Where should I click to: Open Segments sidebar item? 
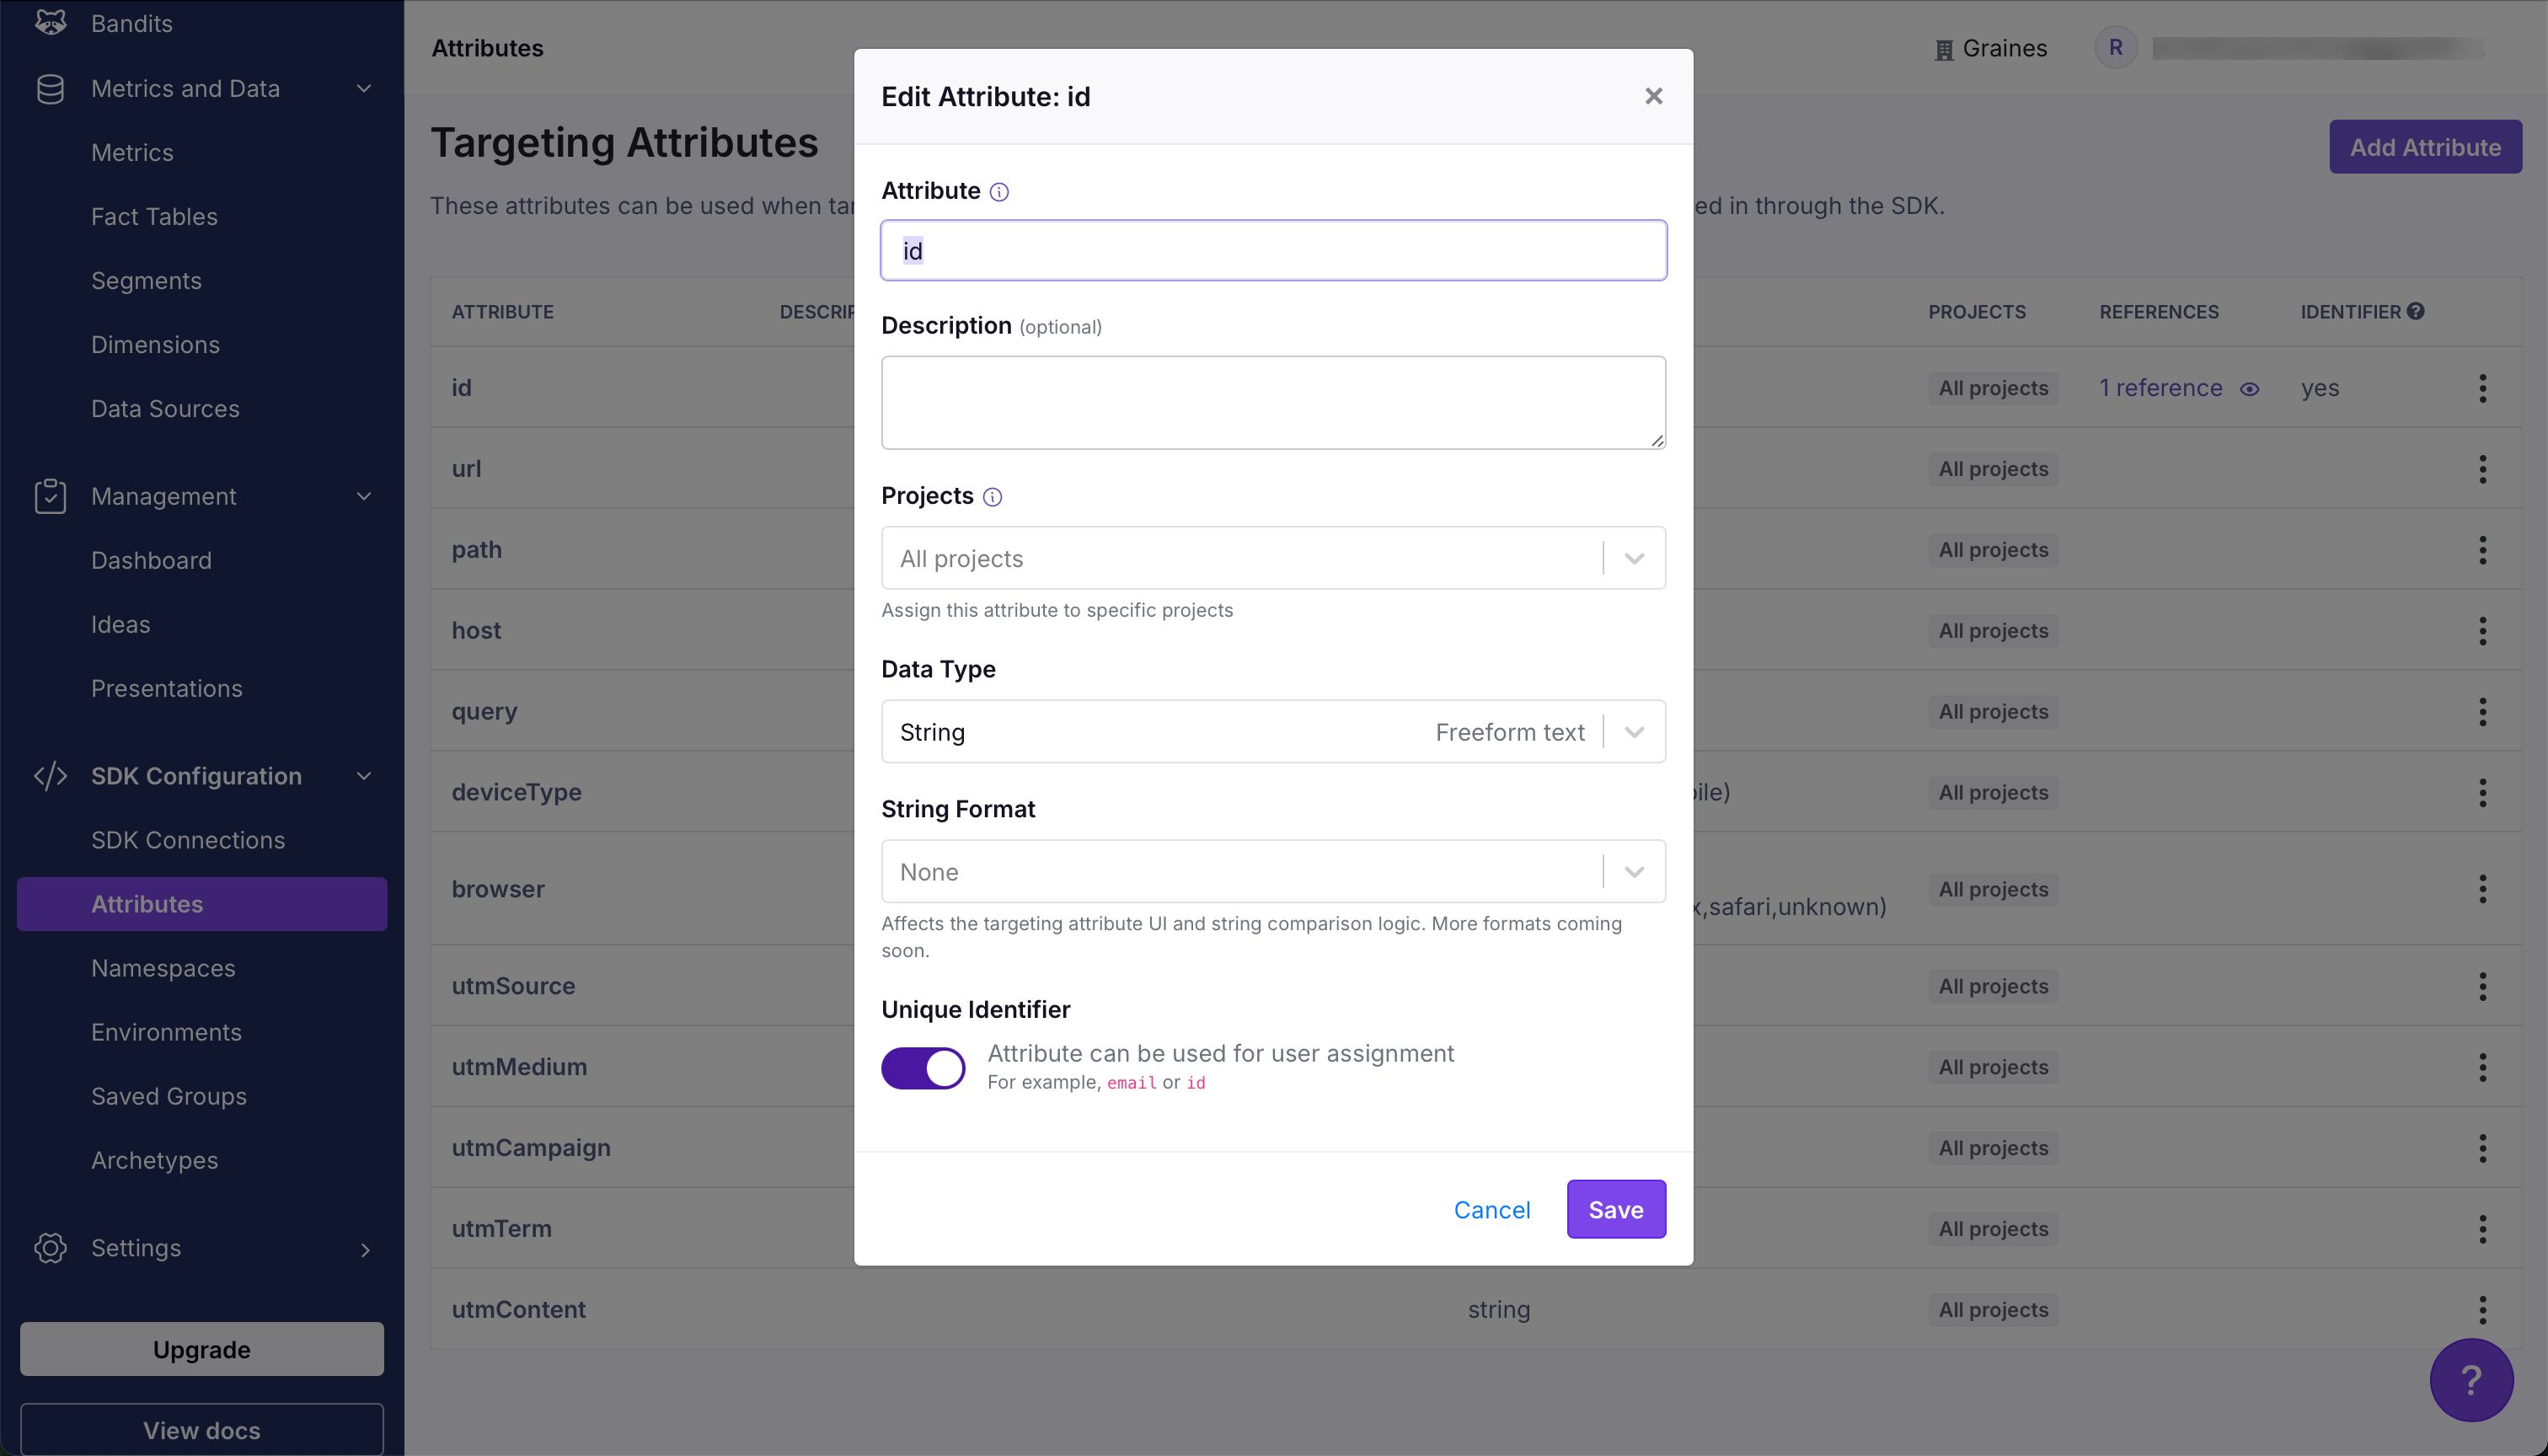146,281
